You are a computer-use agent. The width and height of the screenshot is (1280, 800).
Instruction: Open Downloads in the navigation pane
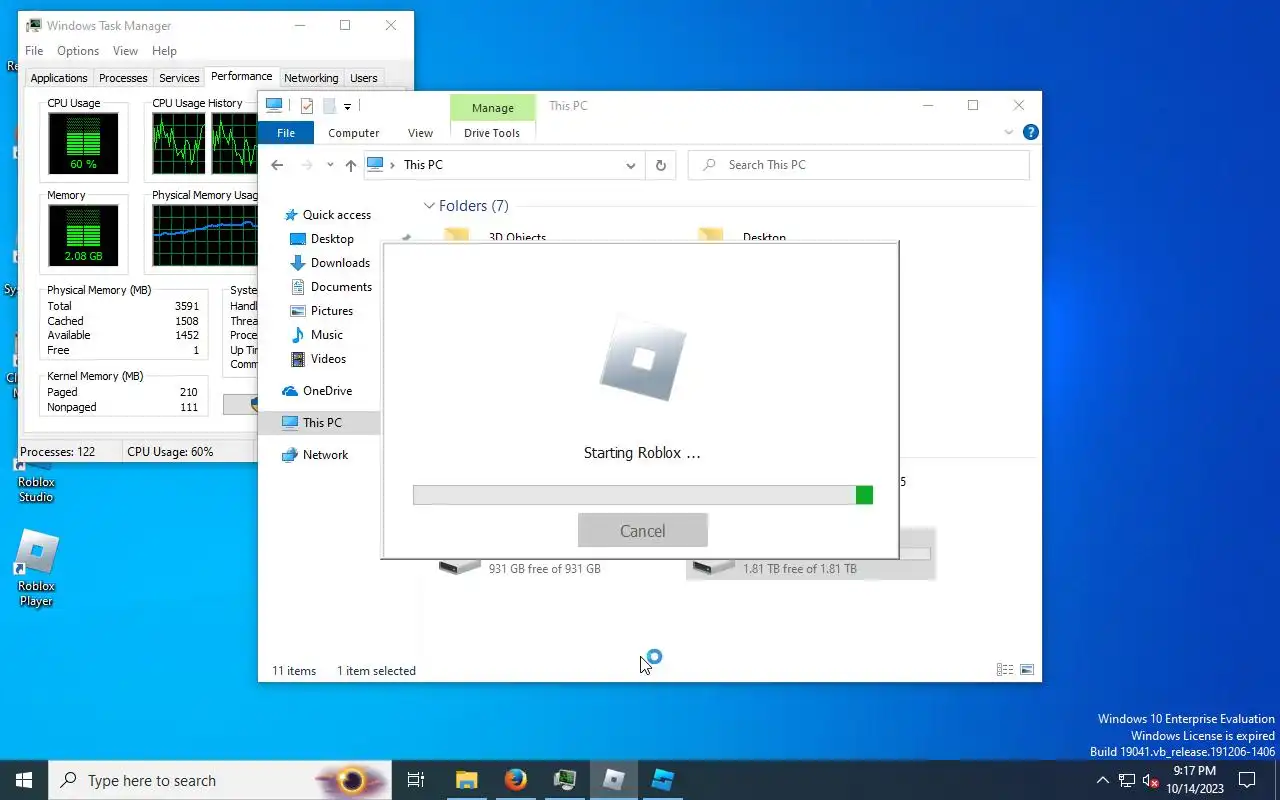(330, 263)
